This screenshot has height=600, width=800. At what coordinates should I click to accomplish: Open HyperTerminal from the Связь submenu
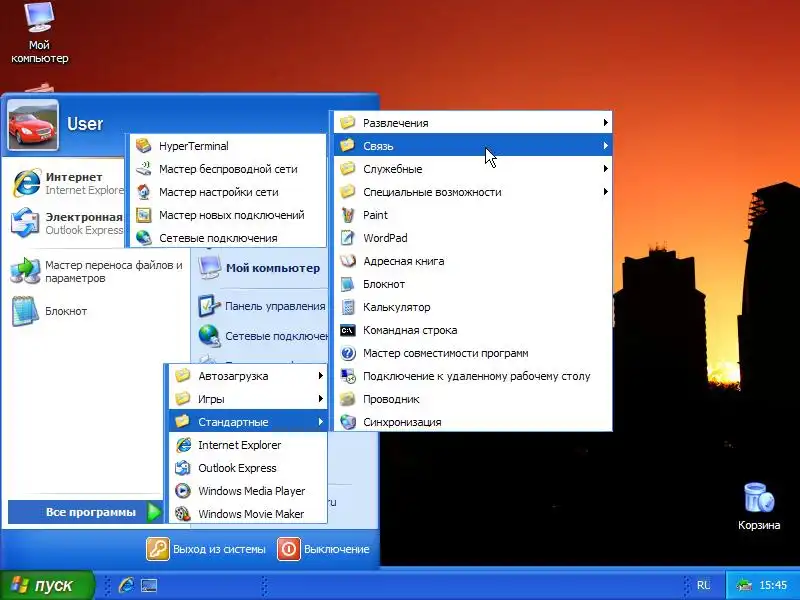pos(228,146)
